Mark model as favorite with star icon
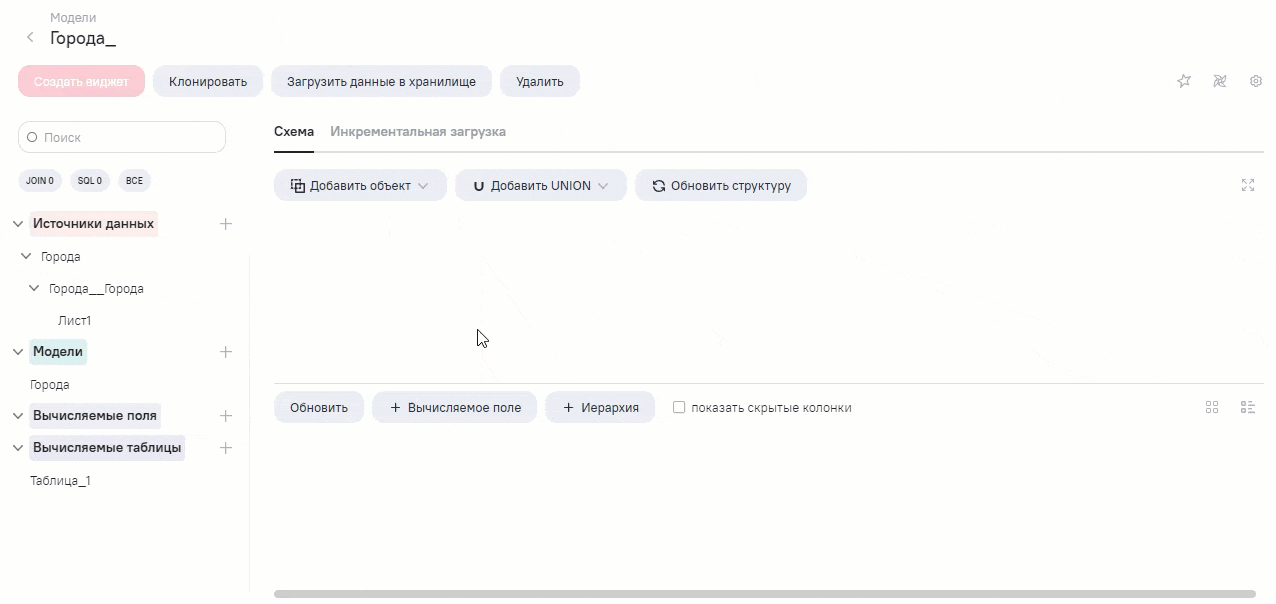This screenshot has height=604, width=1276. pyautogui.click(x=1184, y=81)
